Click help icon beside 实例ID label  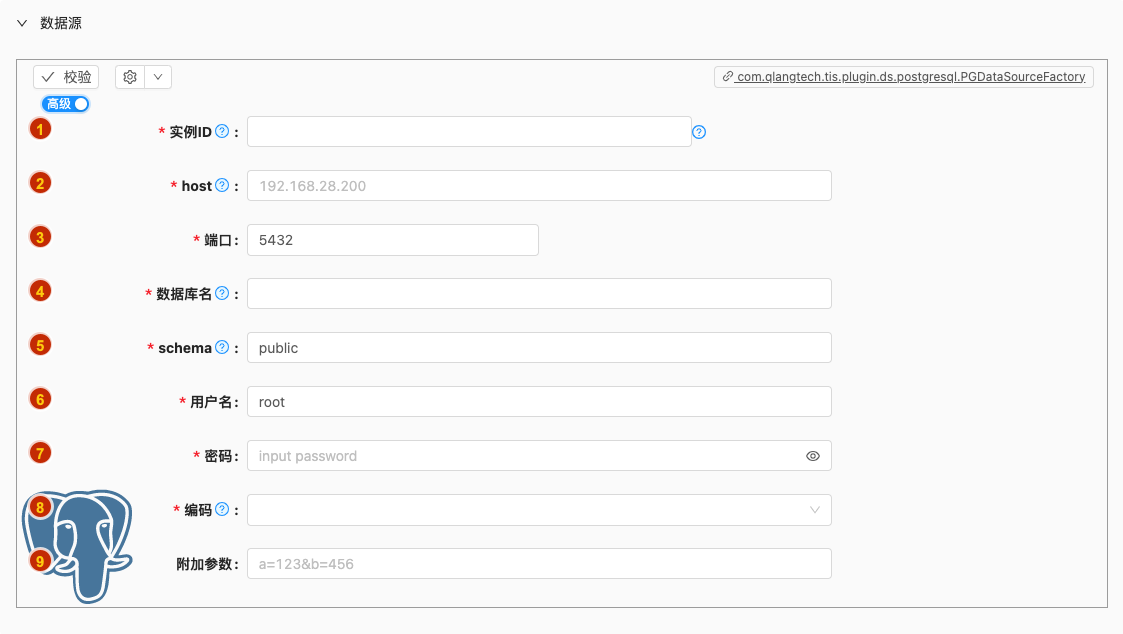tap(222, 131)
